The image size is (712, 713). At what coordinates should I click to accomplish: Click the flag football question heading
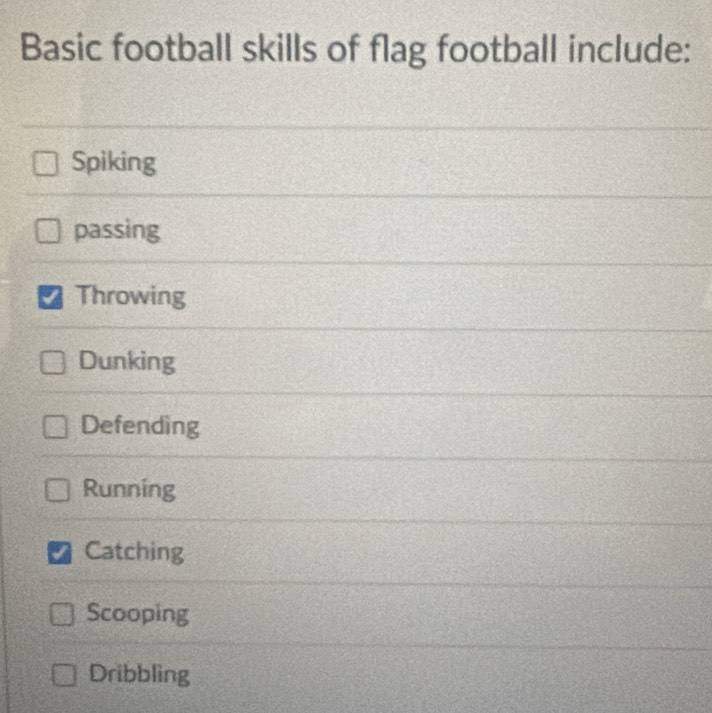tap(356, 49)
